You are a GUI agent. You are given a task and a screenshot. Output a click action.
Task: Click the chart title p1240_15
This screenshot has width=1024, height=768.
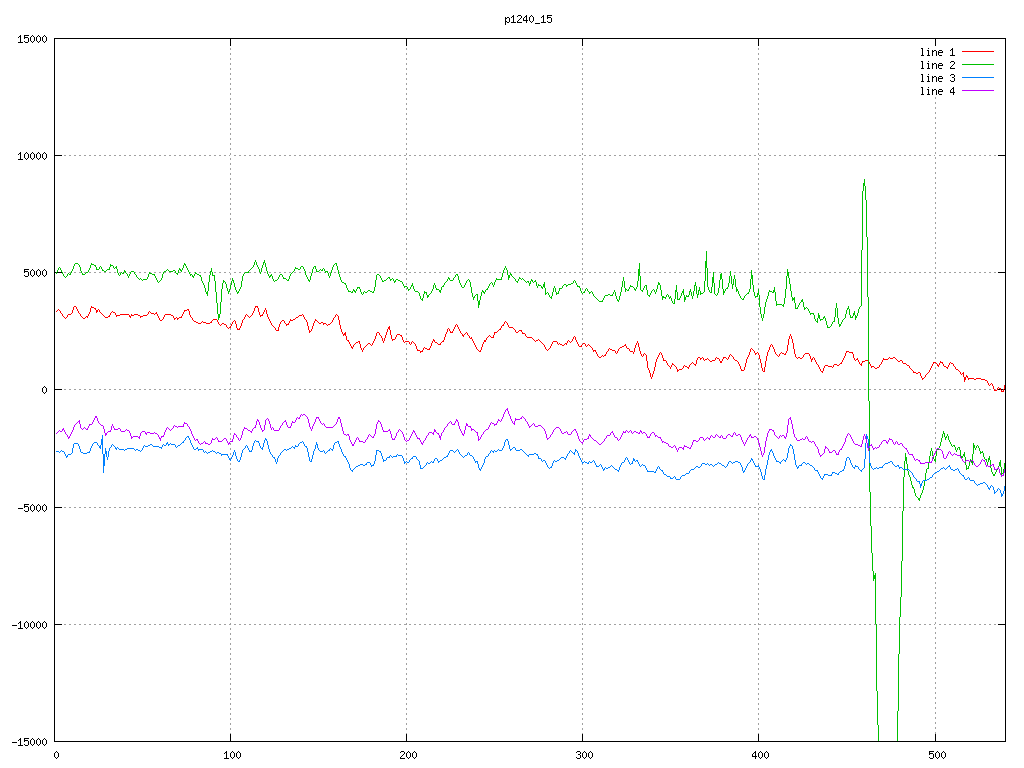528,20
